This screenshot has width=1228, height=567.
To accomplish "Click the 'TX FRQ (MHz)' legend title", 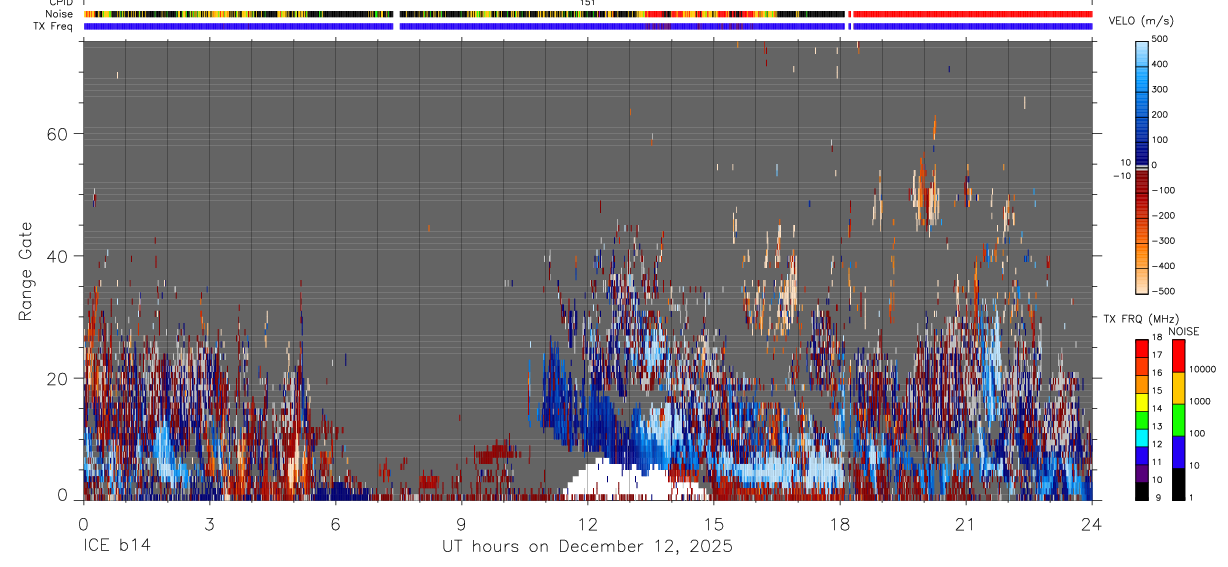I will [1141, 318].
